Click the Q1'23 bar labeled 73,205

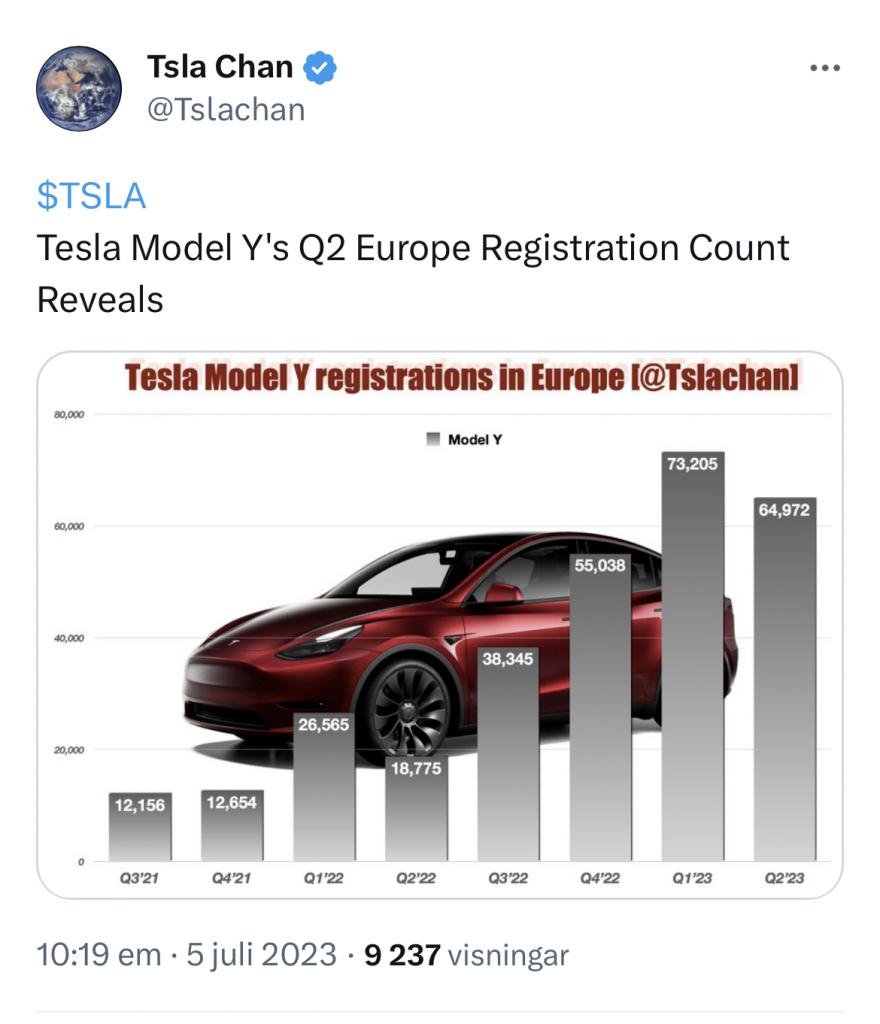click(693, 656)
